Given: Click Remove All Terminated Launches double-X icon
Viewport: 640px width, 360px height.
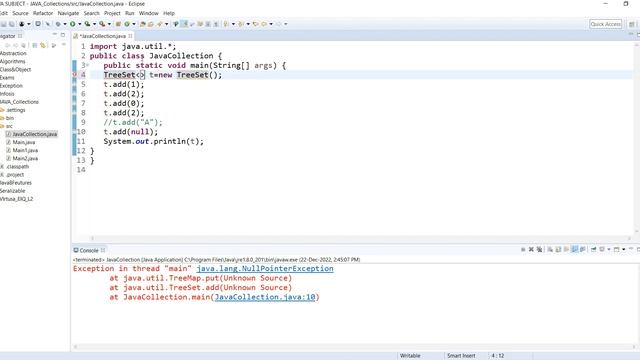Looking at the screenshot, I should click(539, 249).
